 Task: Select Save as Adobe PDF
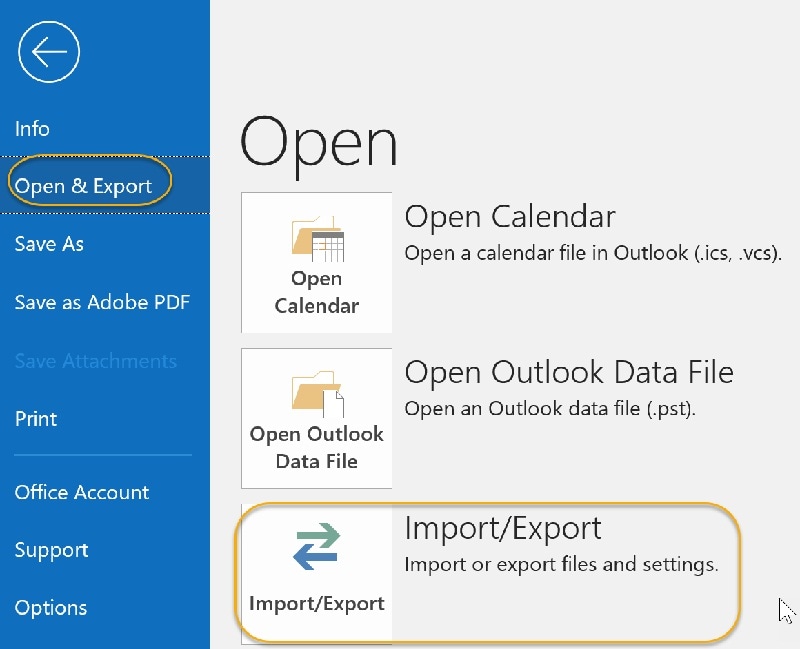(x=102, y=302)
